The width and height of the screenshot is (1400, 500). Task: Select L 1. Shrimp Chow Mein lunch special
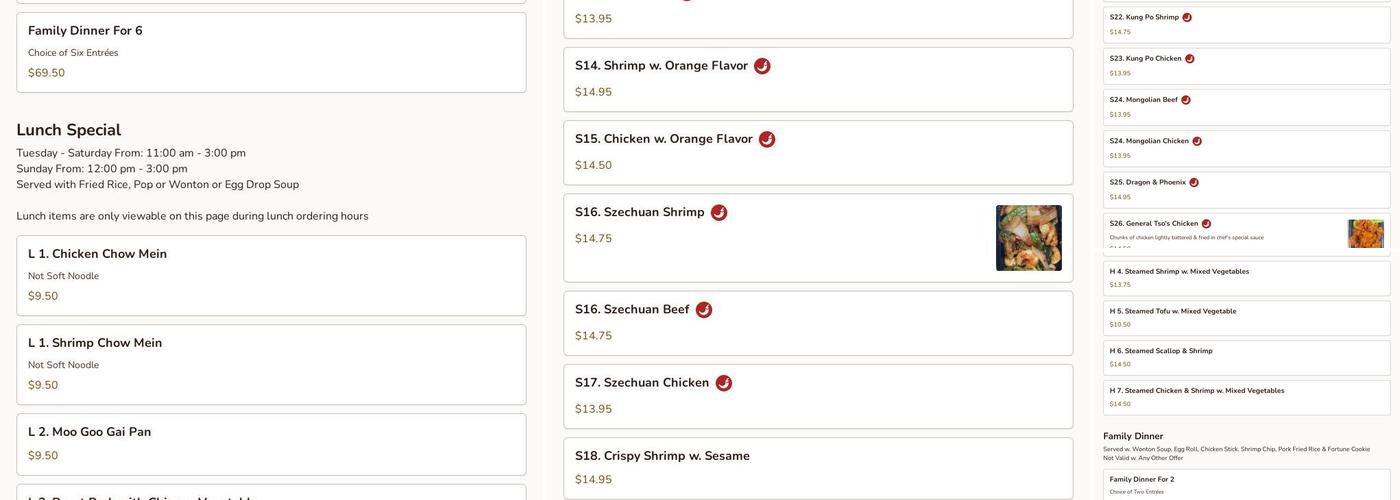click(x=271, y=364)
